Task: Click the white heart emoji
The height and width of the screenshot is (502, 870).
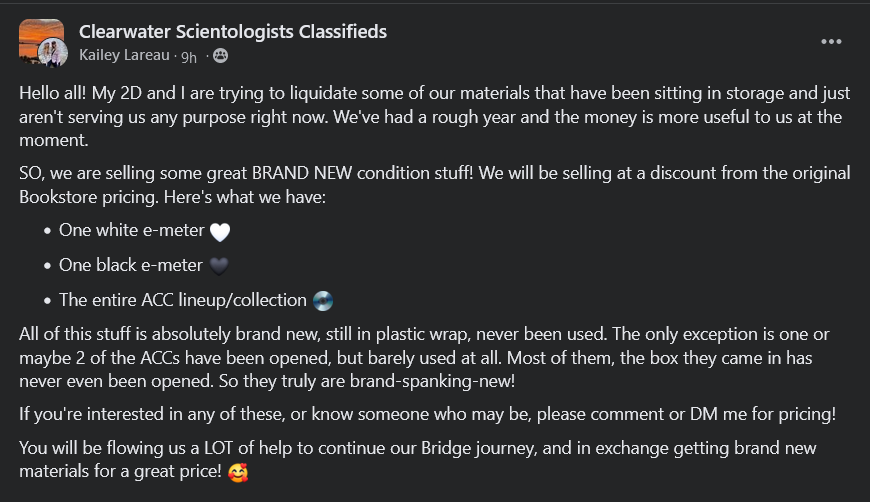Action: [221, 233]
